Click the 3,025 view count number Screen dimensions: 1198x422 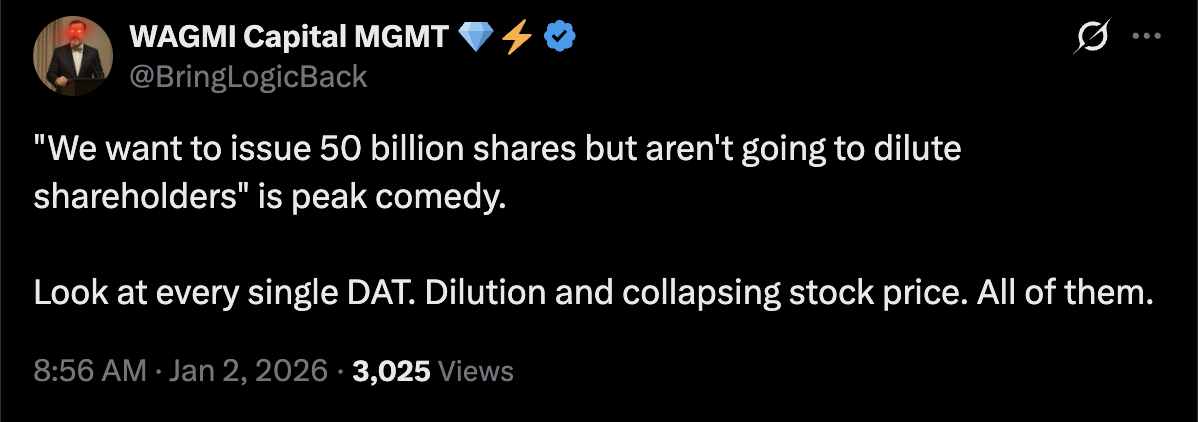point(392,372)
